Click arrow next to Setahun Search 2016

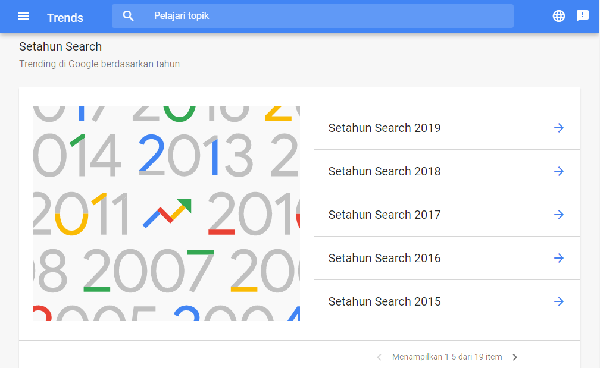(x=559, y=258)
